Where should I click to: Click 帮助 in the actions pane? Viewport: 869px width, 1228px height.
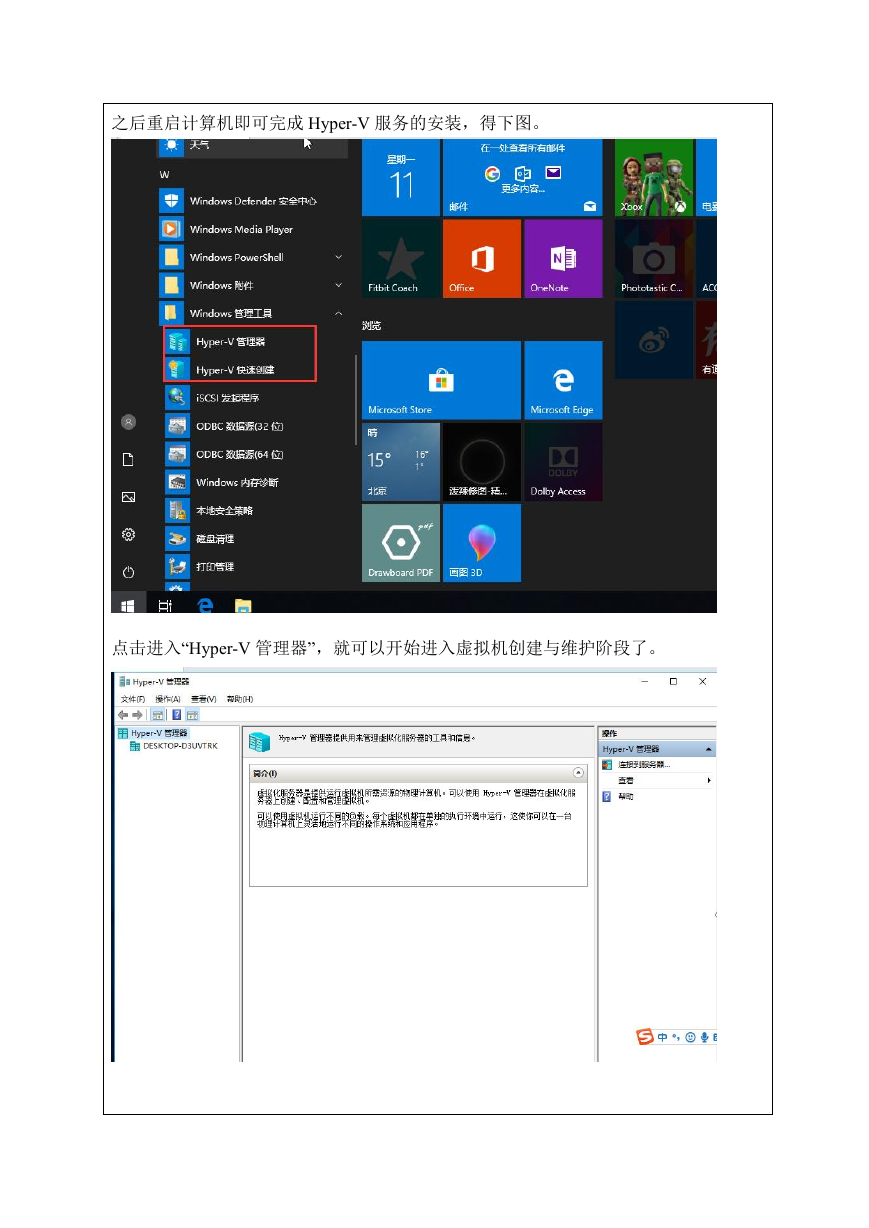pyautogui.click(x=625, y=797)
